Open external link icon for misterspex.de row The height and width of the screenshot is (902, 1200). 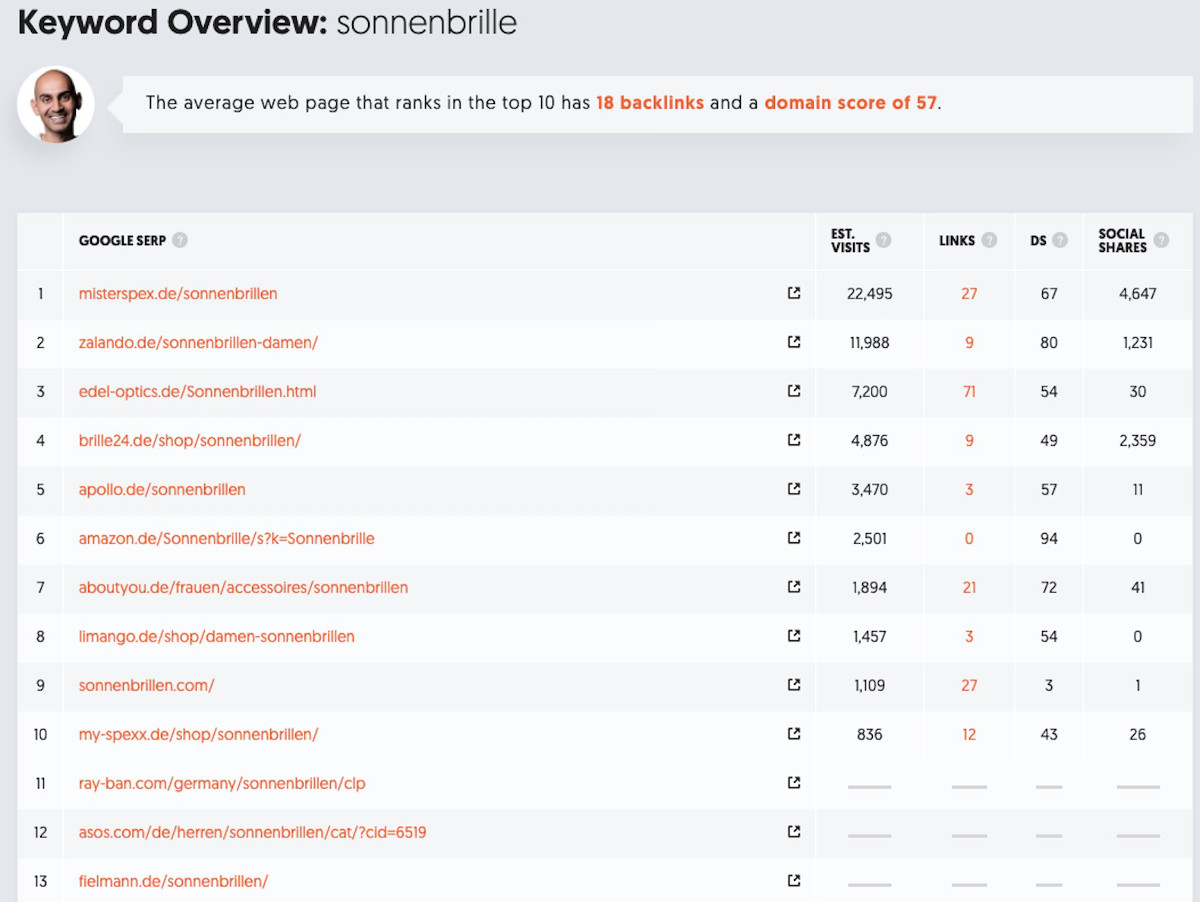click(794, 293)
